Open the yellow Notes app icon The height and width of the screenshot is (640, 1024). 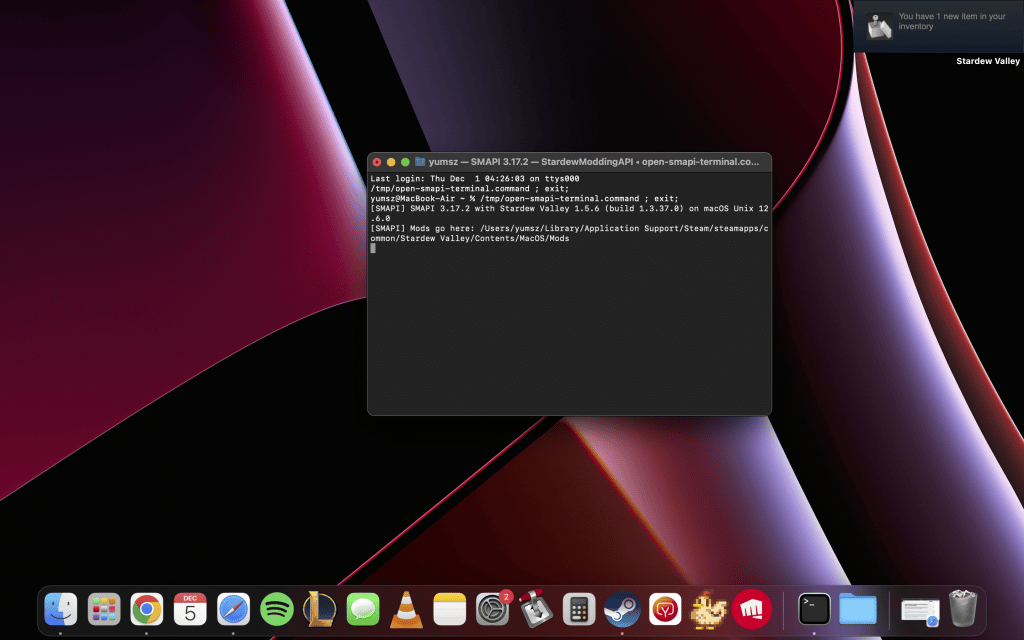449,609
